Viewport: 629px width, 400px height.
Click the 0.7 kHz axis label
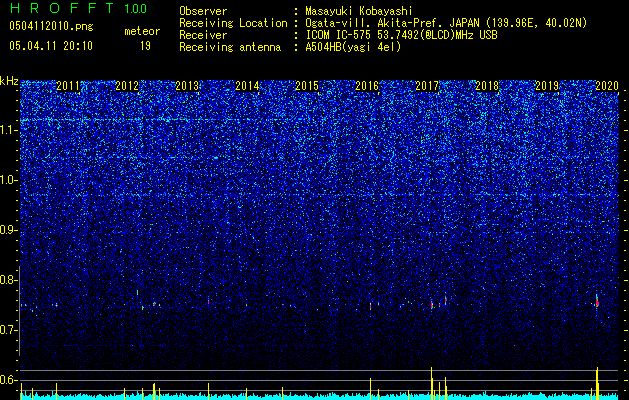(8, 330)
